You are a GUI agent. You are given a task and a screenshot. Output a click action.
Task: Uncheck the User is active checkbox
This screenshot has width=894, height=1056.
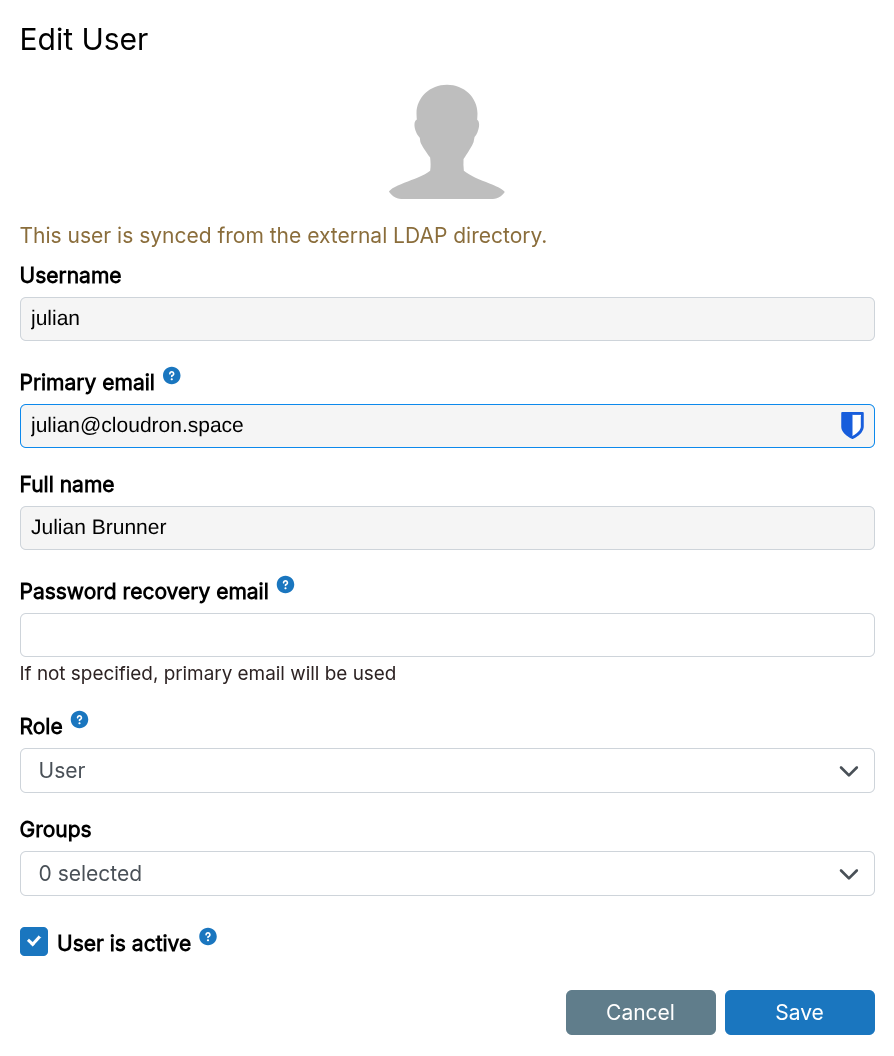(34, 942)
